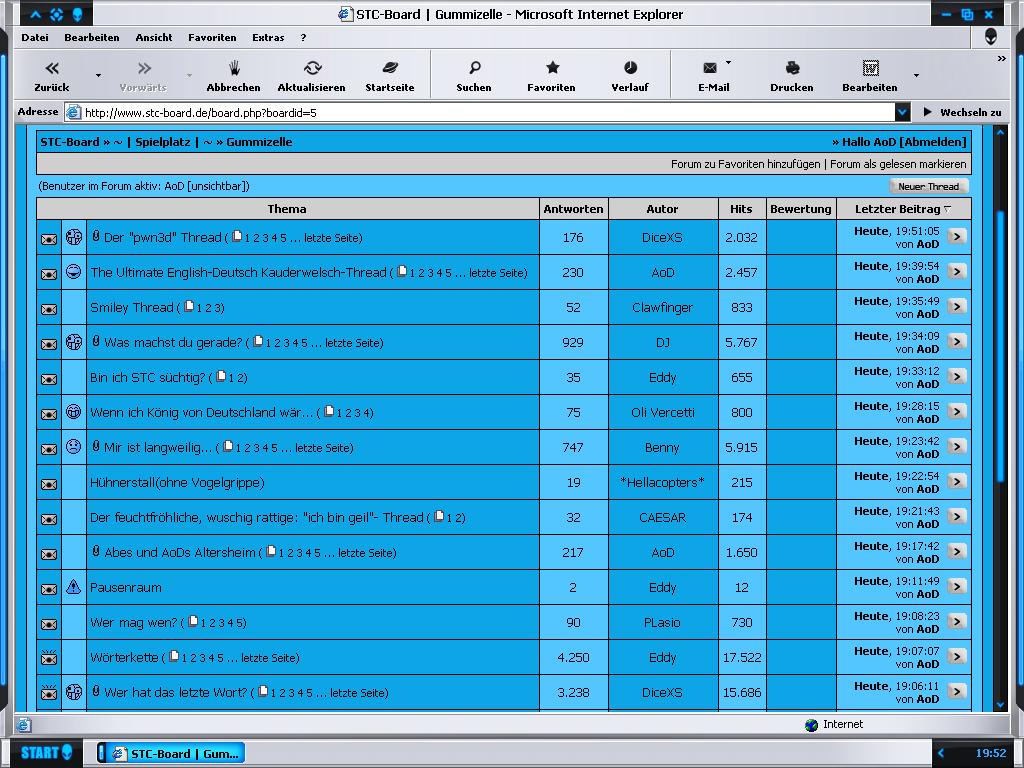The height and width of the screenshot is (768, 1024).
Task: Open the Extras menu
Action: tap(268, 38)
